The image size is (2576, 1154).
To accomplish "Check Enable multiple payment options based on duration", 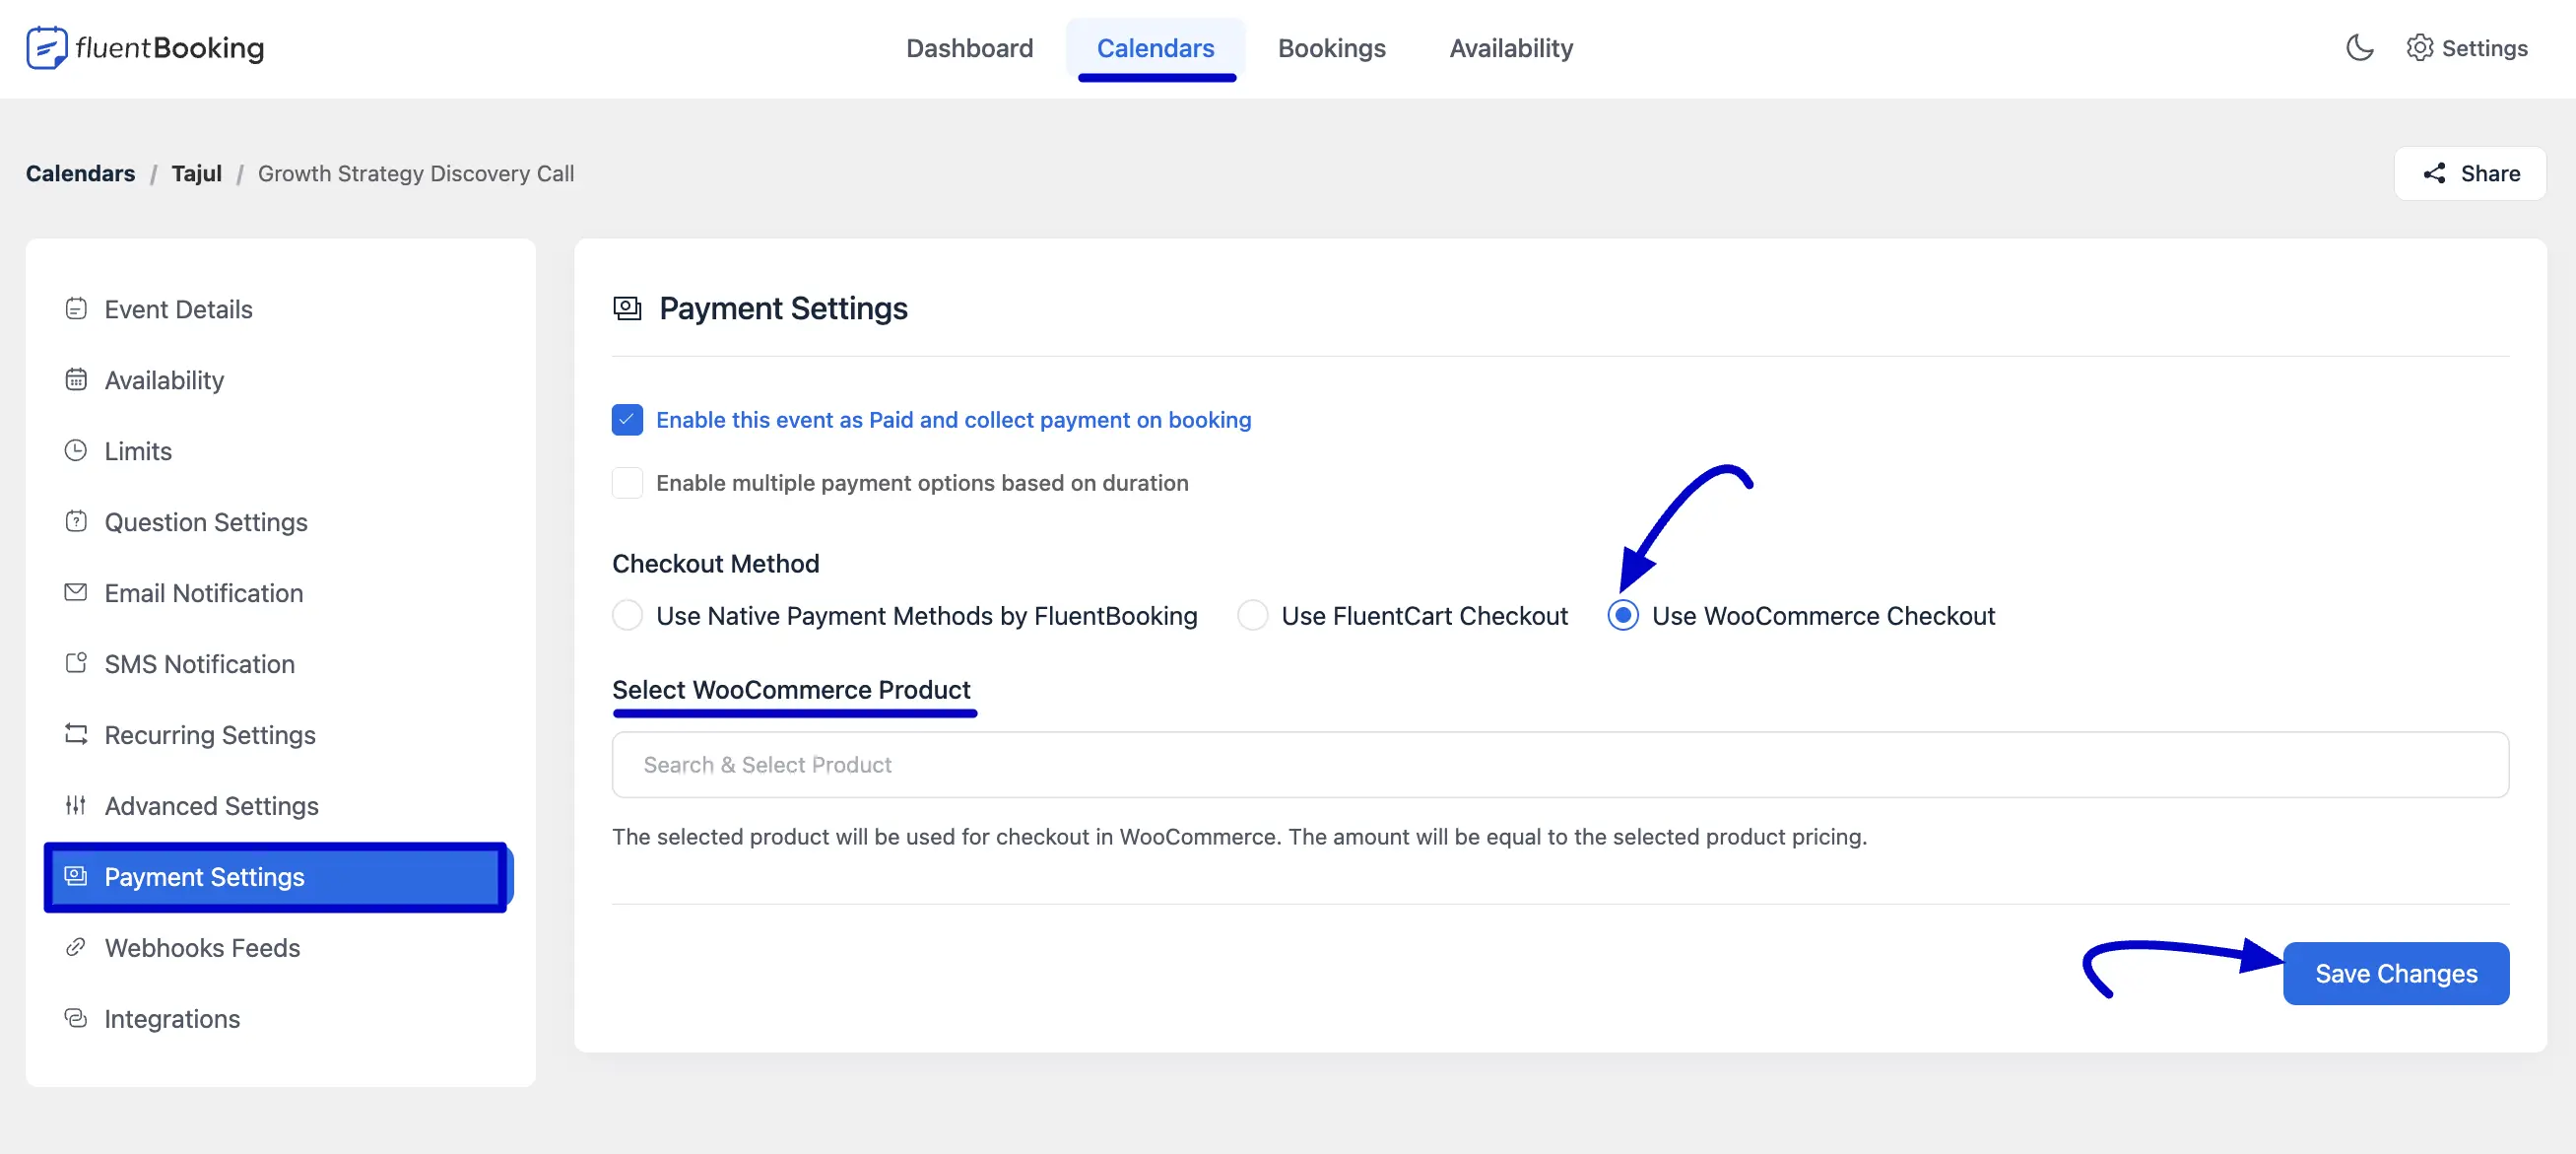I will pos(627,483).
